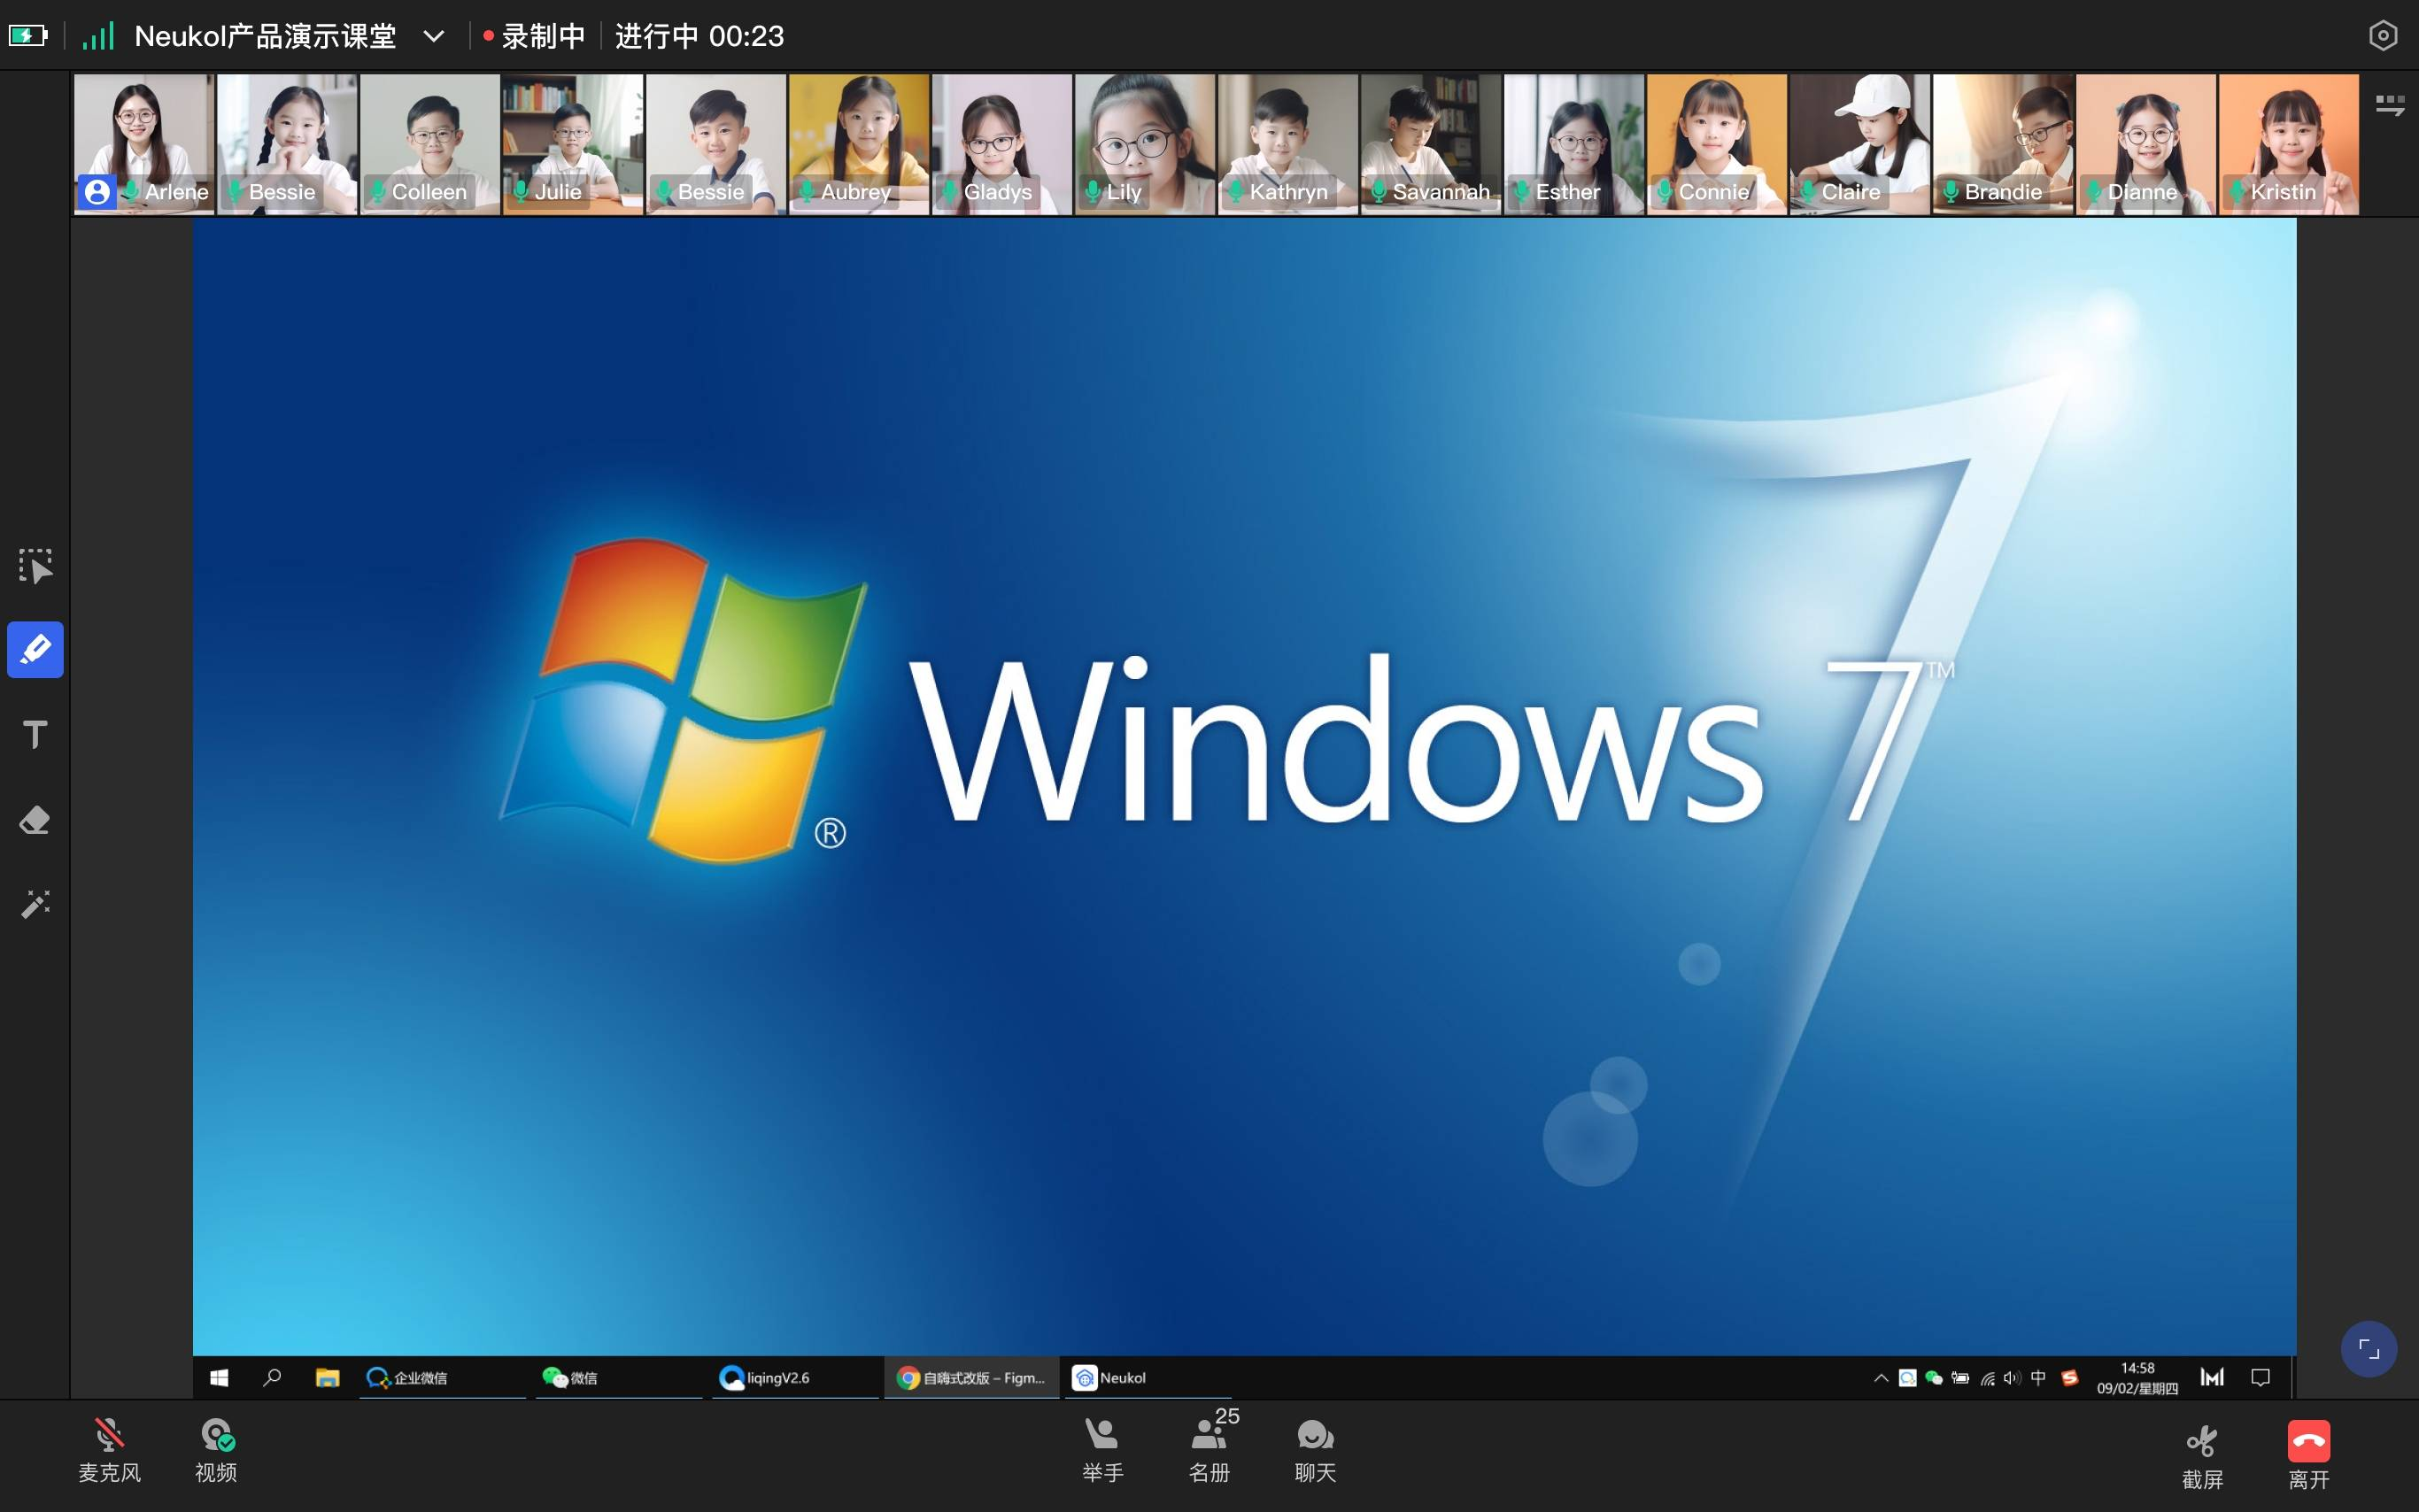Click the 录制中 recording indicator
Screen dimensions: 2419x1512
534,36
